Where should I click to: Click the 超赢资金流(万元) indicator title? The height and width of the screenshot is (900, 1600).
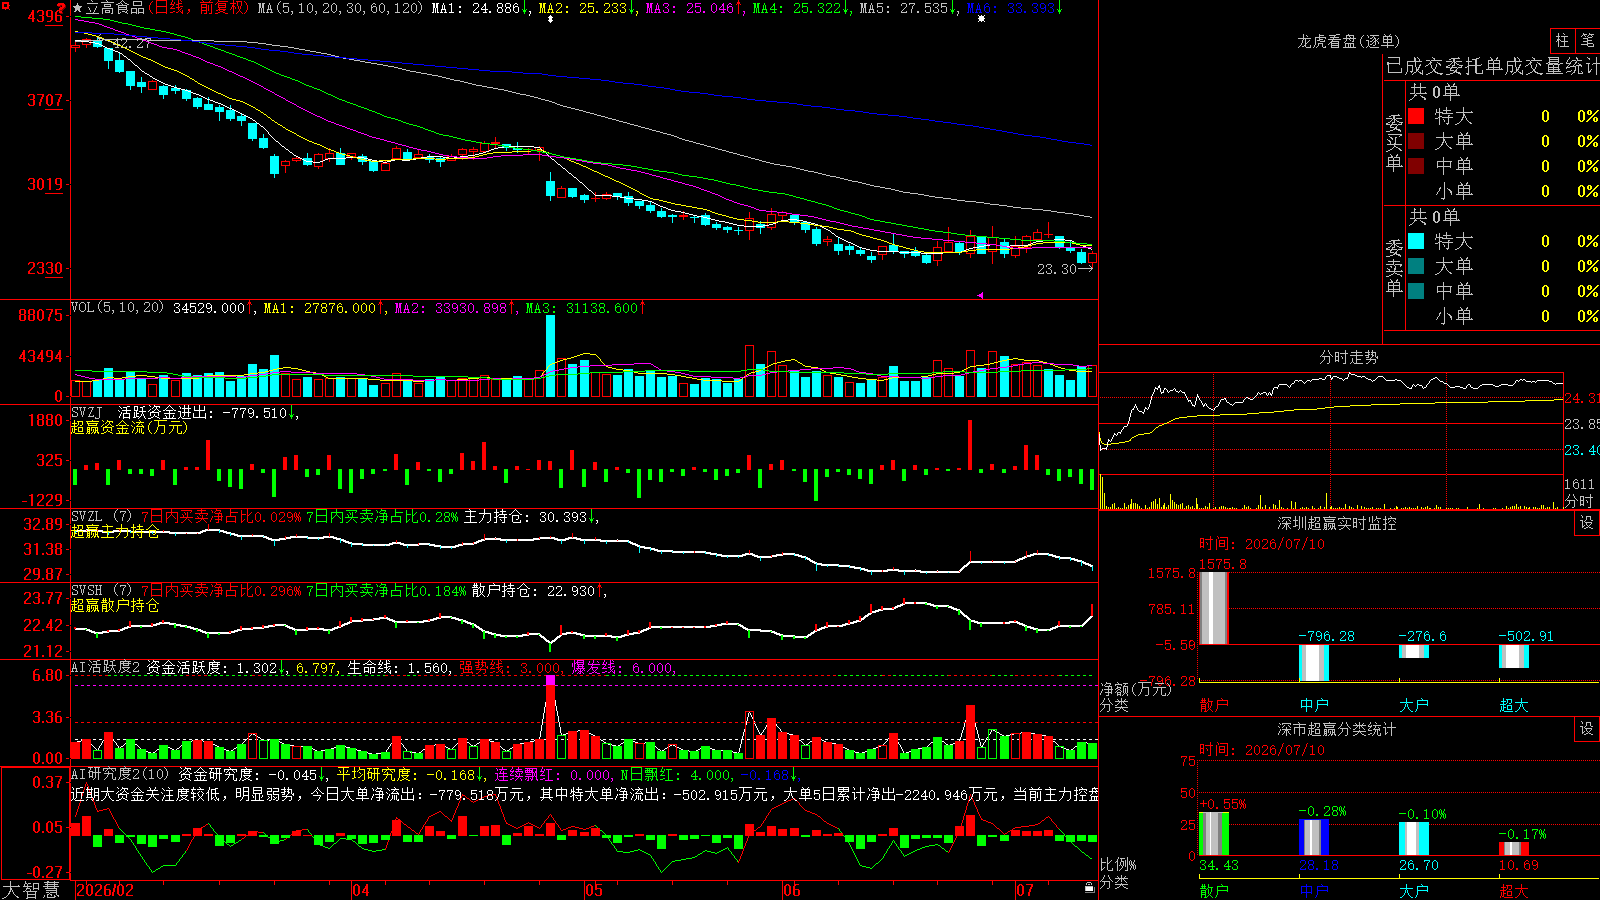coord(129,427)
